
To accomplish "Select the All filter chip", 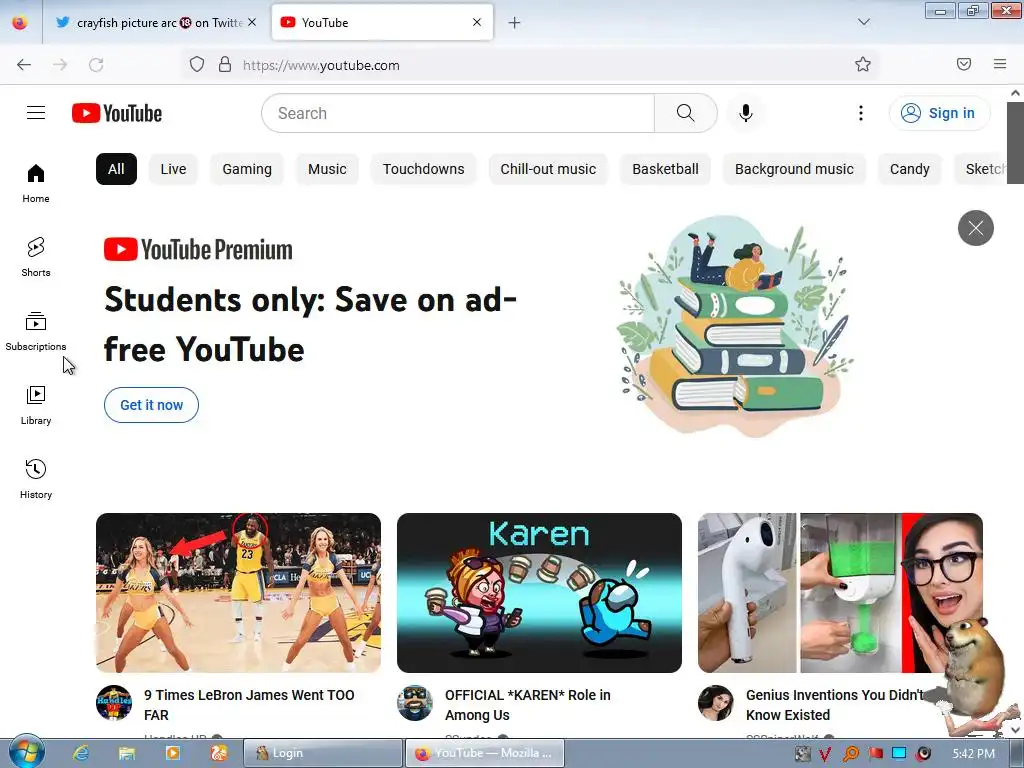I will pos(116,169).
